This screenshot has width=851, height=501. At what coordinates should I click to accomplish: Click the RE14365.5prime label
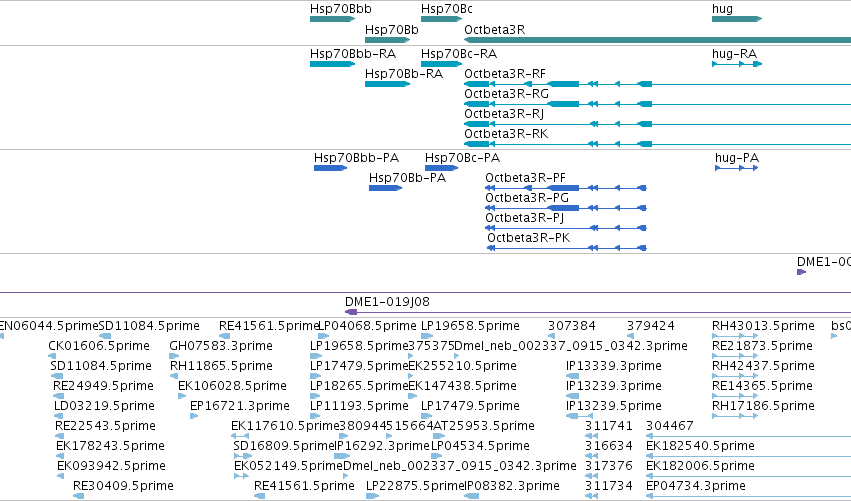click(763, 386)
